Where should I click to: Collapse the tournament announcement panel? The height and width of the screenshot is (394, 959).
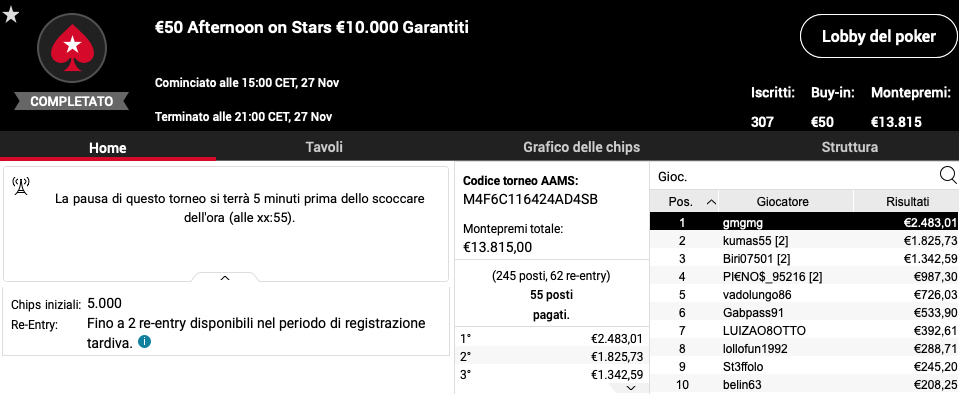[x=224, y=278]
